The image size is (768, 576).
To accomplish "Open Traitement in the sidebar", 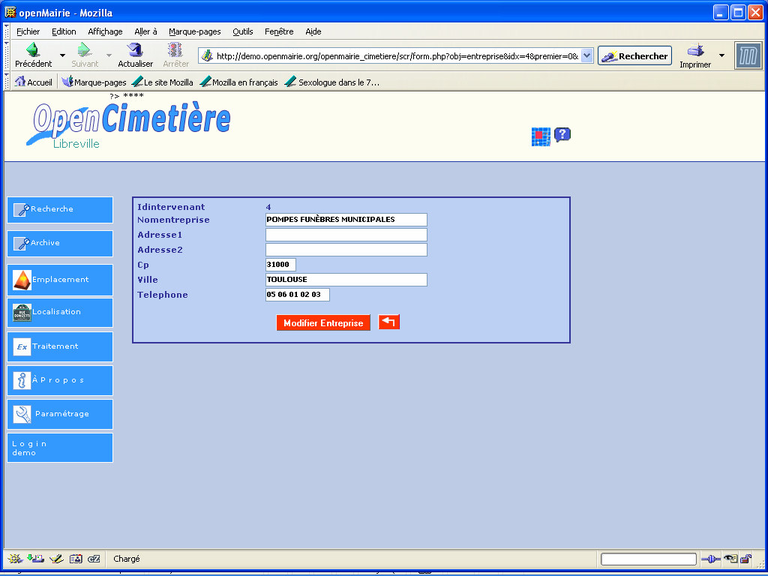I will [x=60, y=347].
